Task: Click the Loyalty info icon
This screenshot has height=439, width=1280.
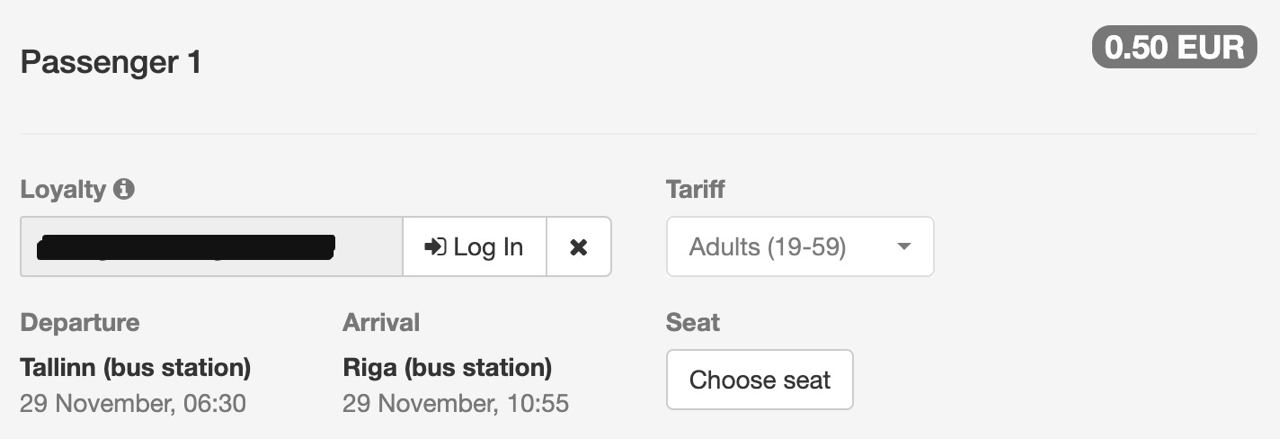Action: pyautogui.click(x=124, y=189)
